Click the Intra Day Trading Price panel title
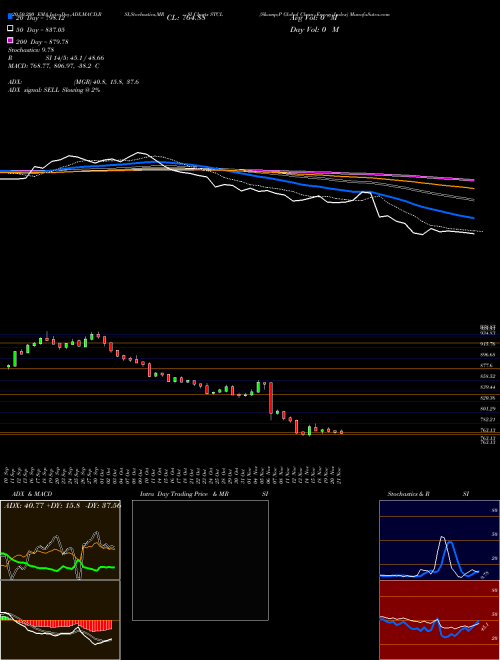Screen dimensions: 500x660 pos(205,494)
